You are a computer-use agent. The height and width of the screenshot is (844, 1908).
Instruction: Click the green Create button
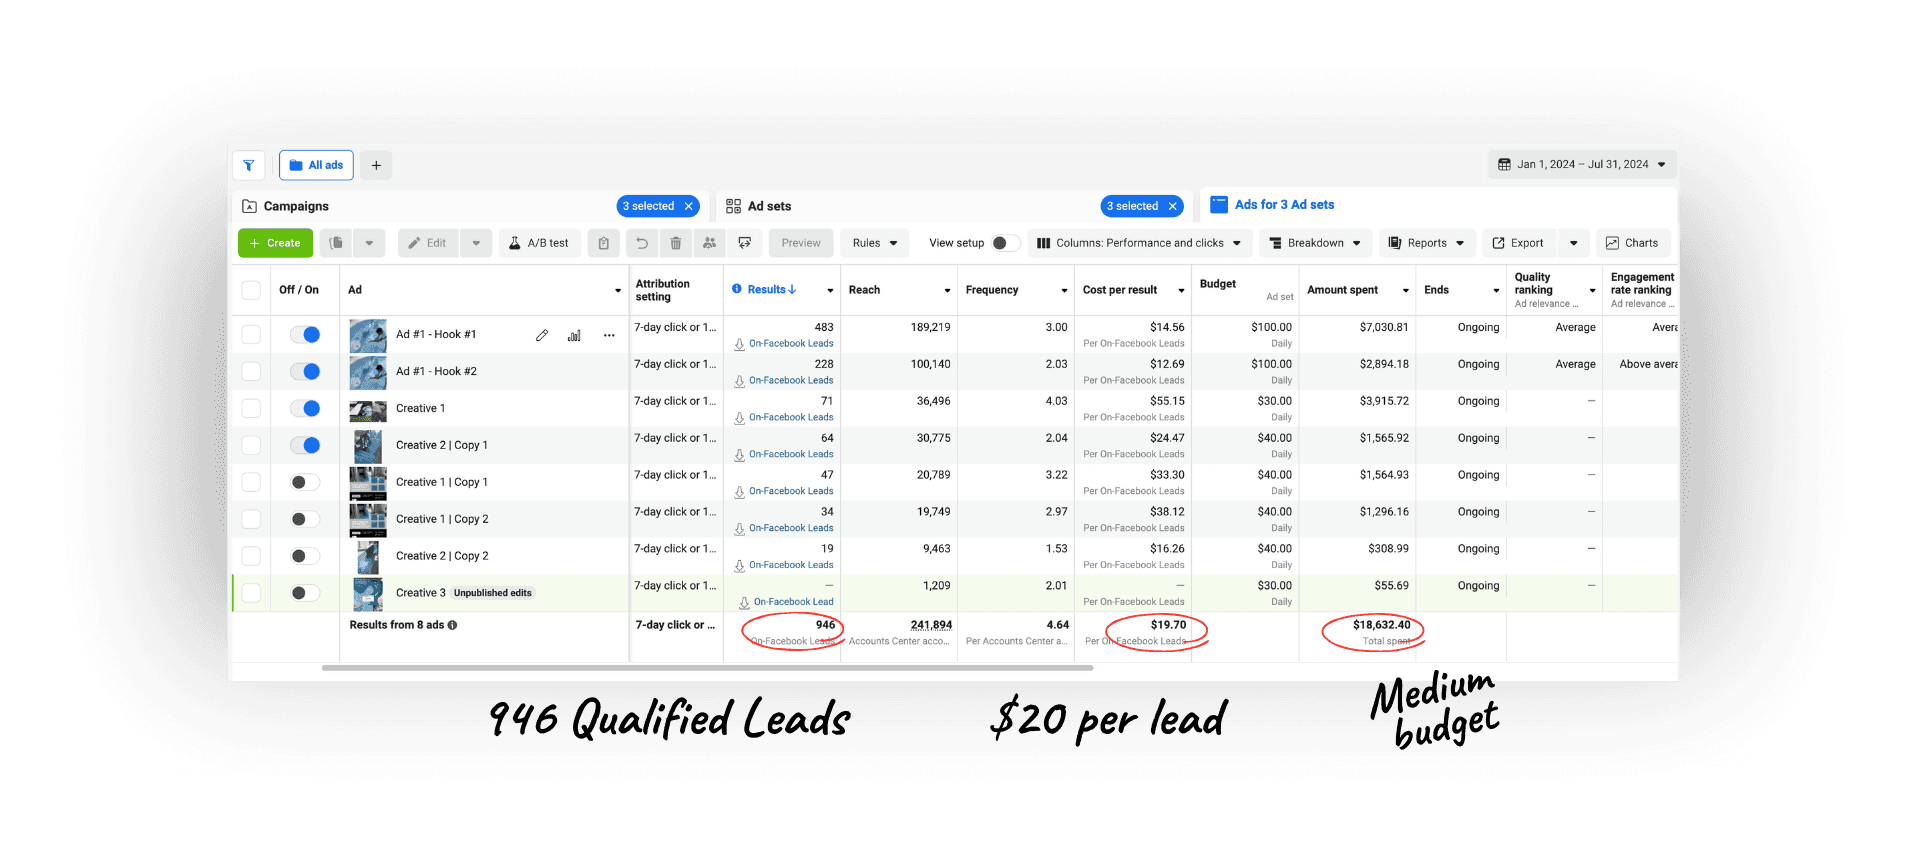pyautogui.click(x=275, y=243)
